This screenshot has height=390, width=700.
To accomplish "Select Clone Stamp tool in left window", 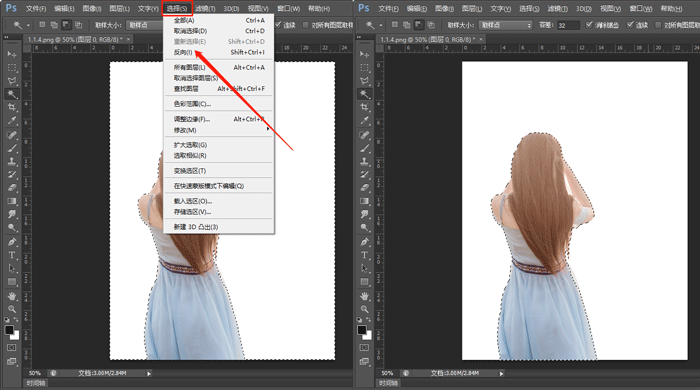I will 12,161.
